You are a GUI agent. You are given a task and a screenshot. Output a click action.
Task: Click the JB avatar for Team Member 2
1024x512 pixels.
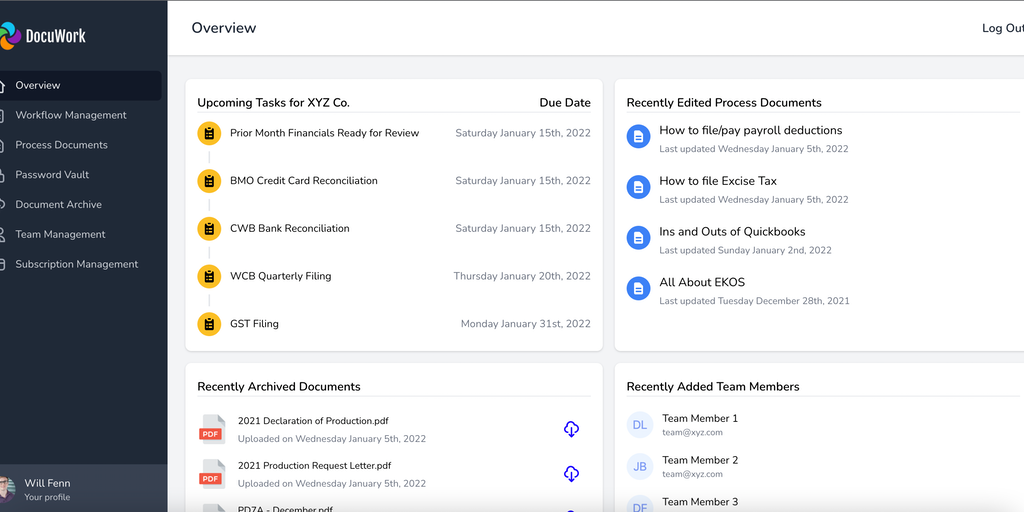coord(640,466)
